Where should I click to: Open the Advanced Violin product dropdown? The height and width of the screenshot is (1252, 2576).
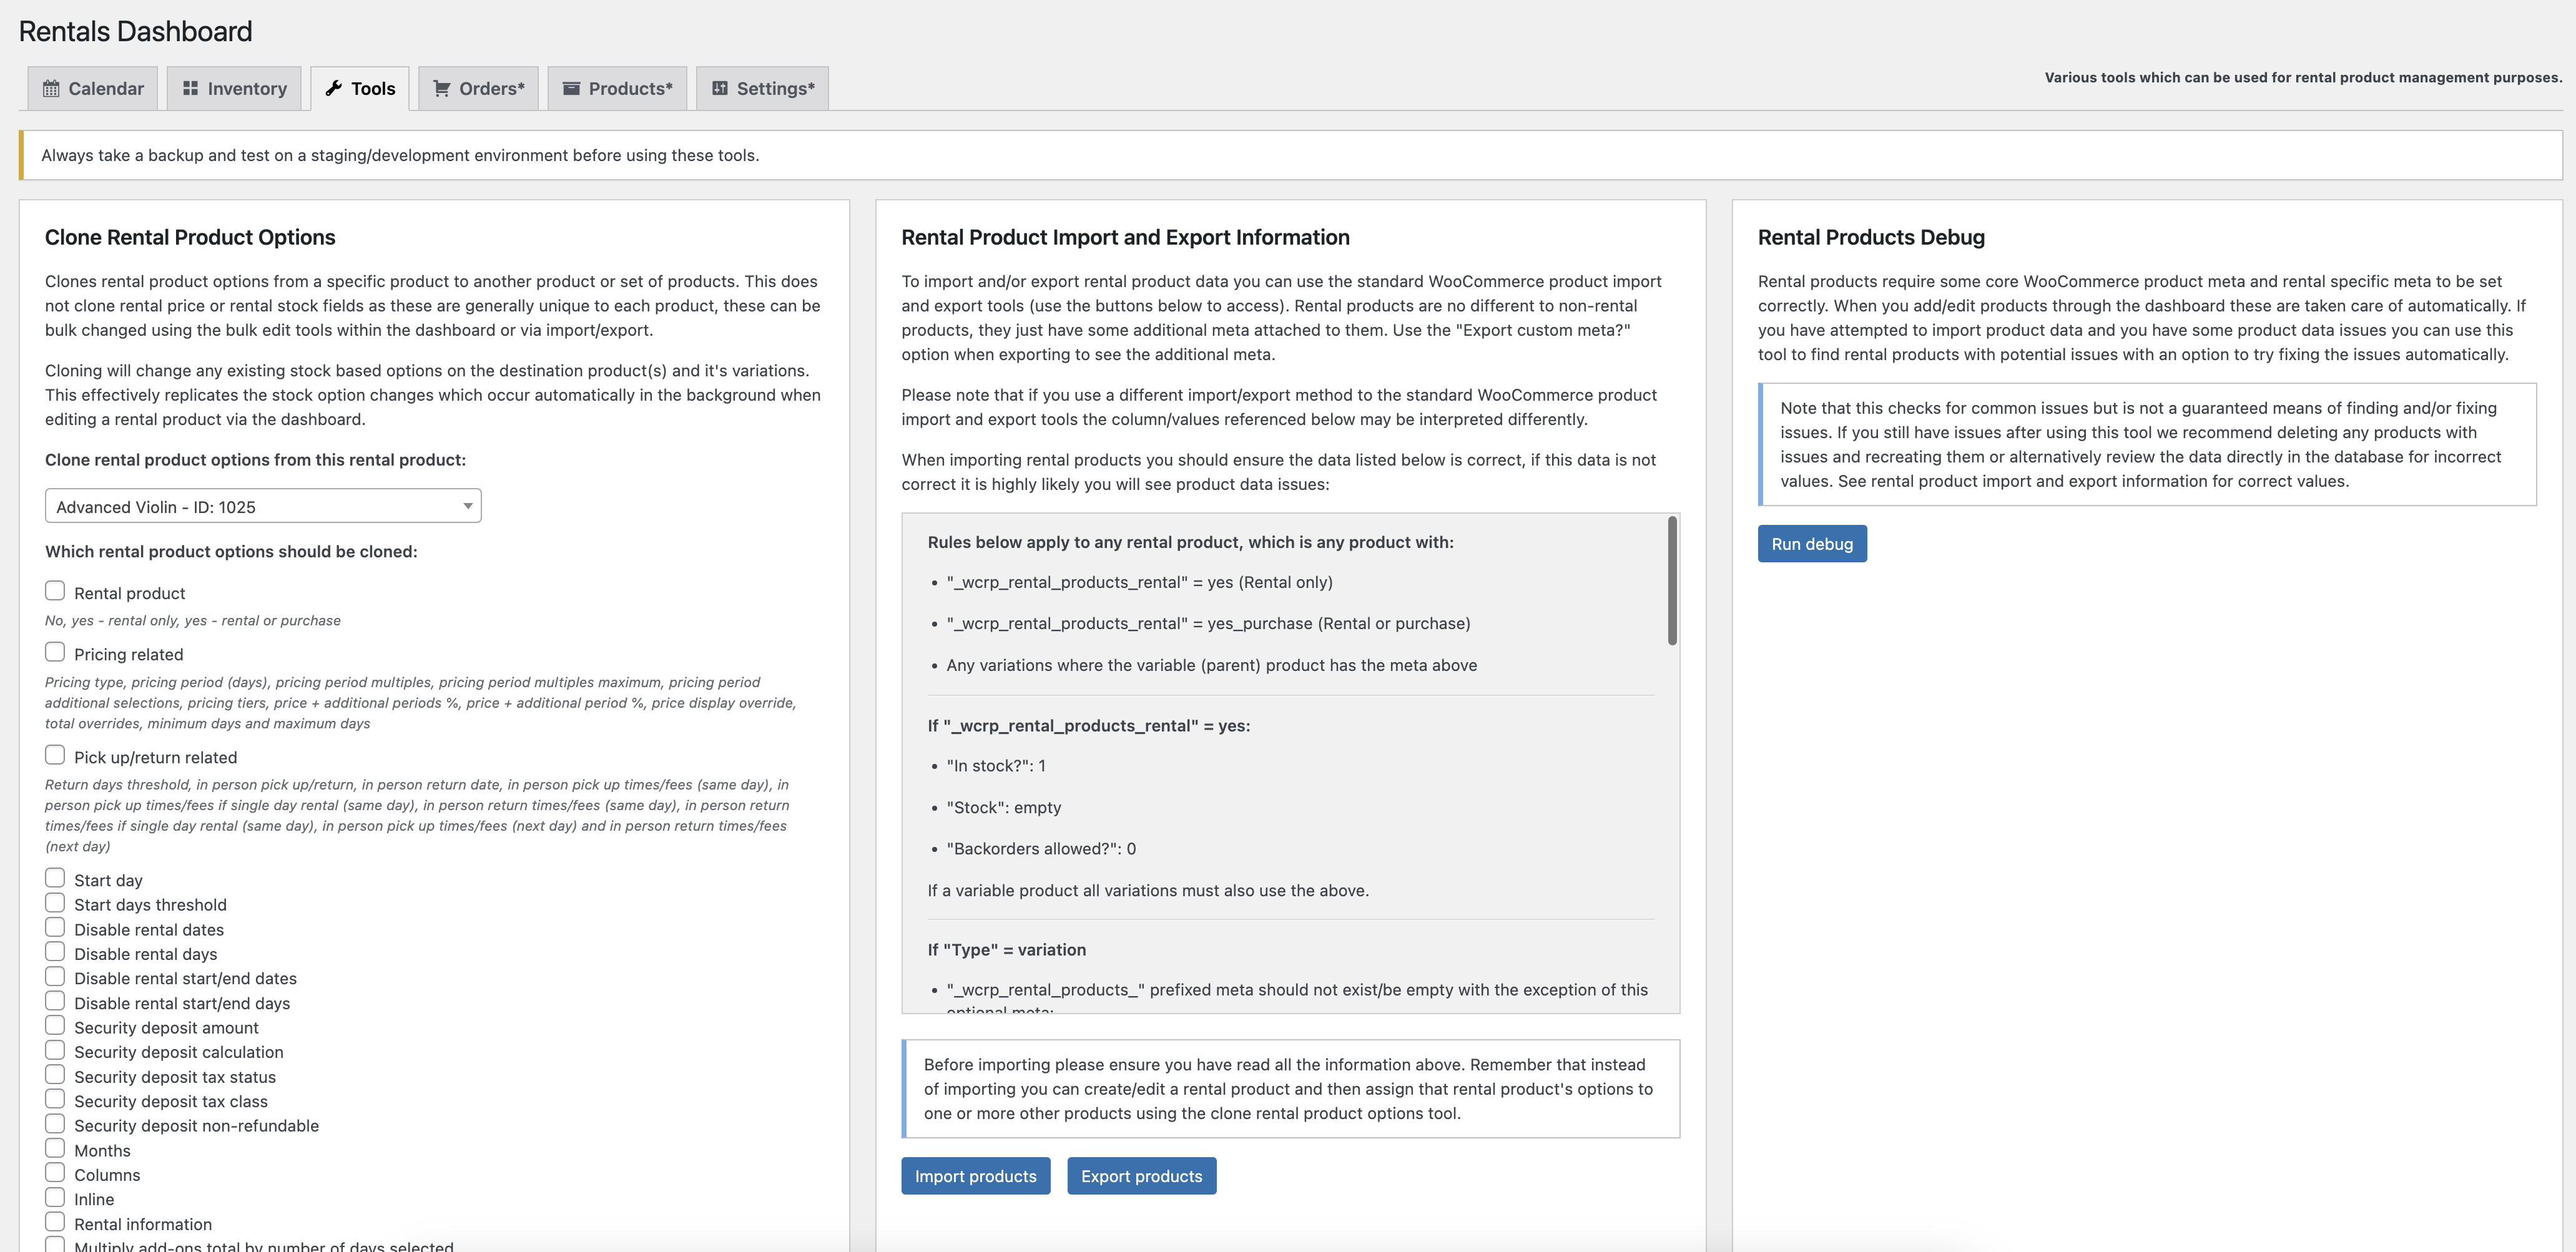262,506
